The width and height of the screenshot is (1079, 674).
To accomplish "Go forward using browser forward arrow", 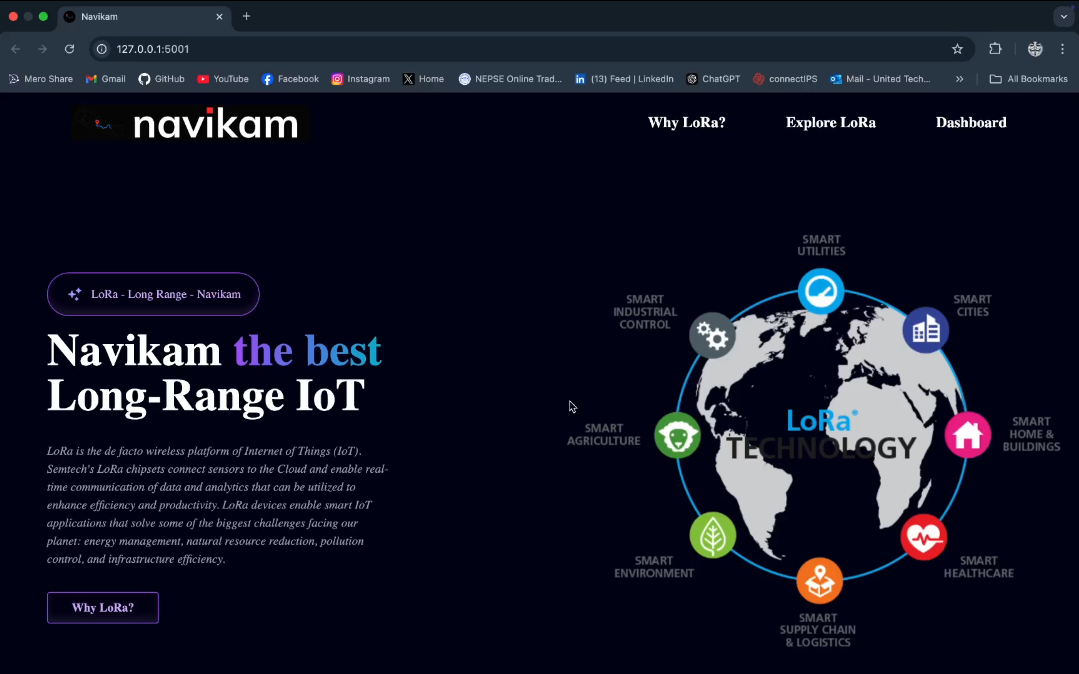I will (43, 49).
